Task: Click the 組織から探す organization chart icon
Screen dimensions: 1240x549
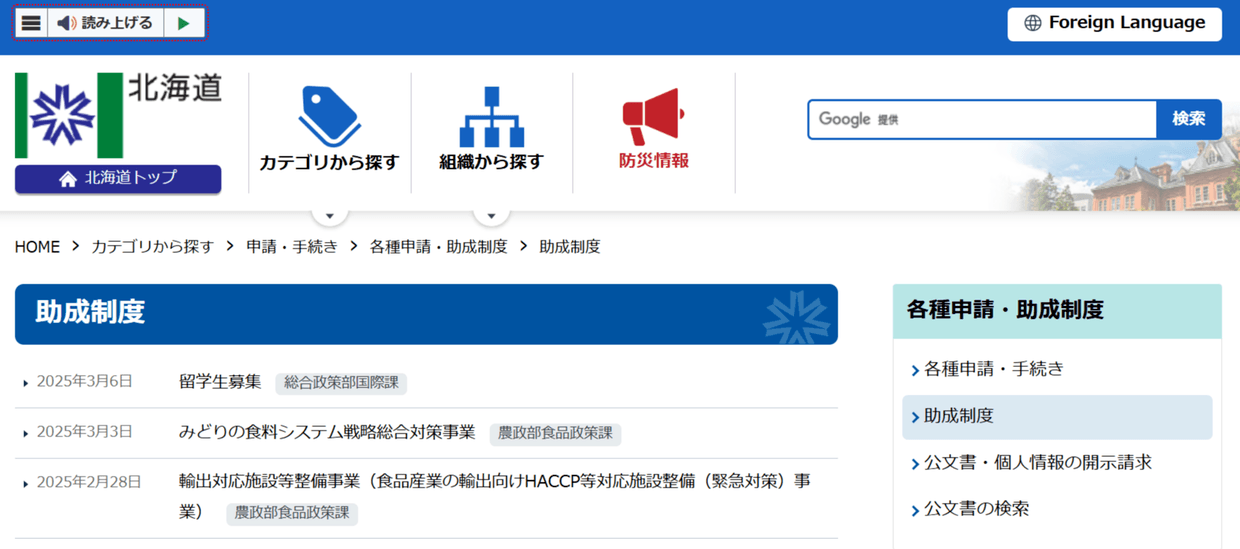Action: coord(491,117)
